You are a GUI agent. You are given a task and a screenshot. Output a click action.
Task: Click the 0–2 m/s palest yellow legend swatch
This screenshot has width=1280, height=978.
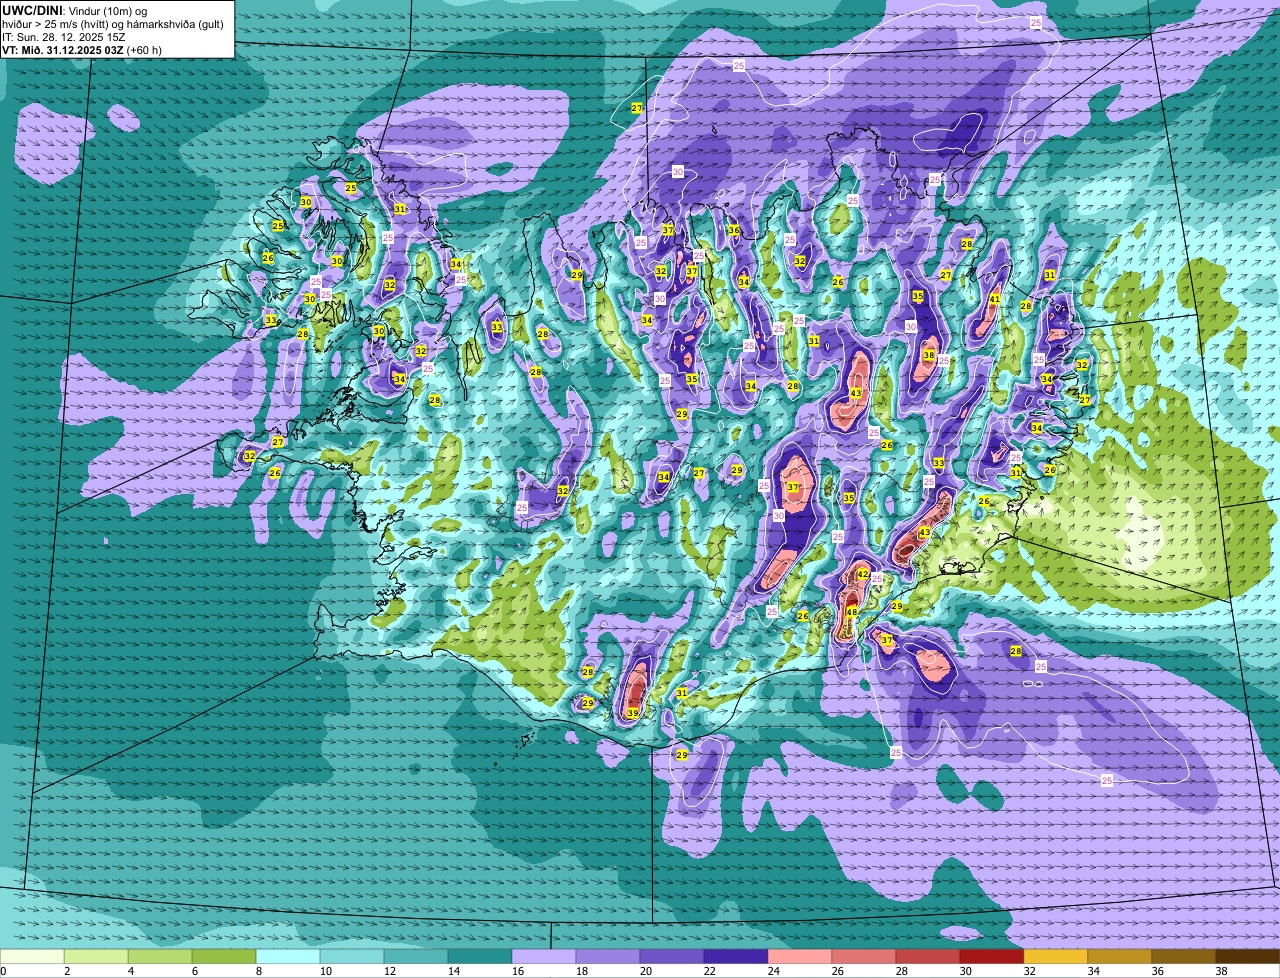pyautogui.click(x=32, y=957)
